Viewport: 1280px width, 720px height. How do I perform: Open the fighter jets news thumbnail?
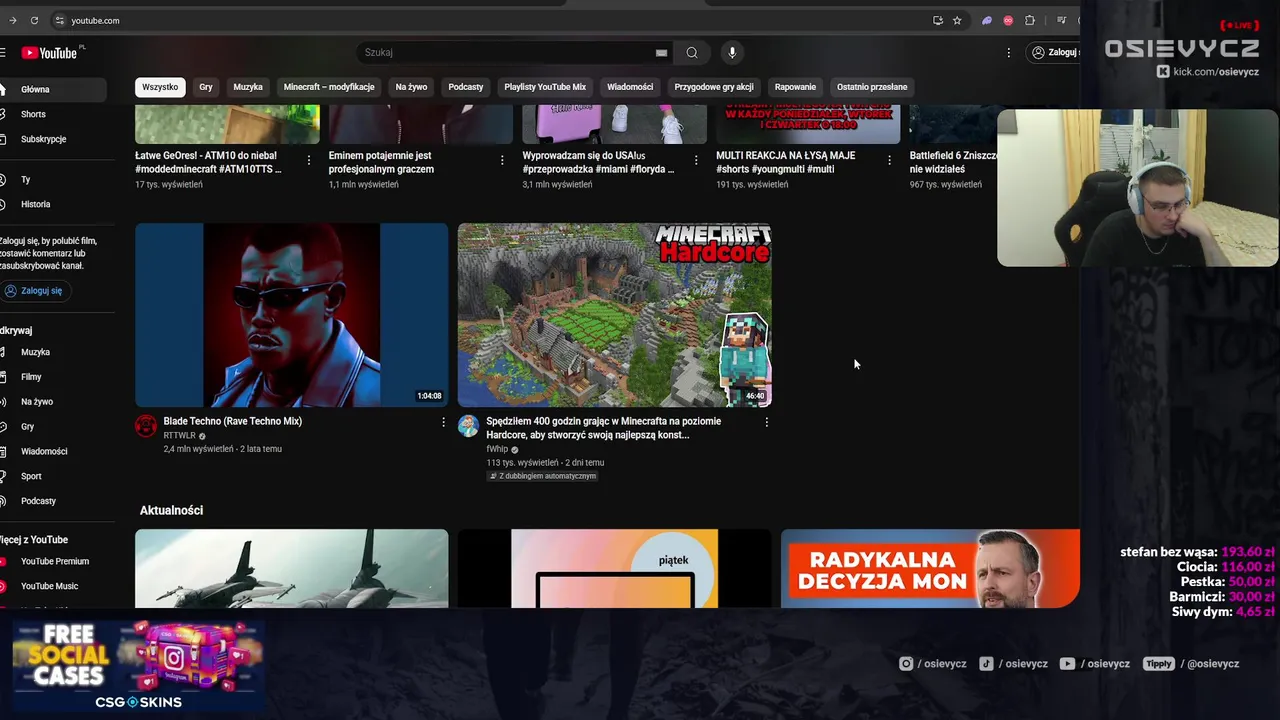tap(292, 568)
